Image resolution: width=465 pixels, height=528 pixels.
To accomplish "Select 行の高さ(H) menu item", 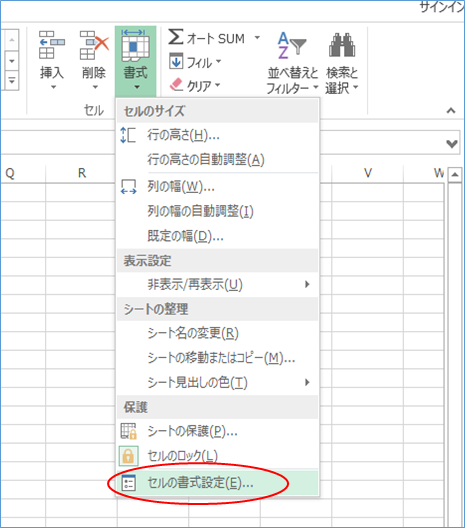I will tap(218, 135).
